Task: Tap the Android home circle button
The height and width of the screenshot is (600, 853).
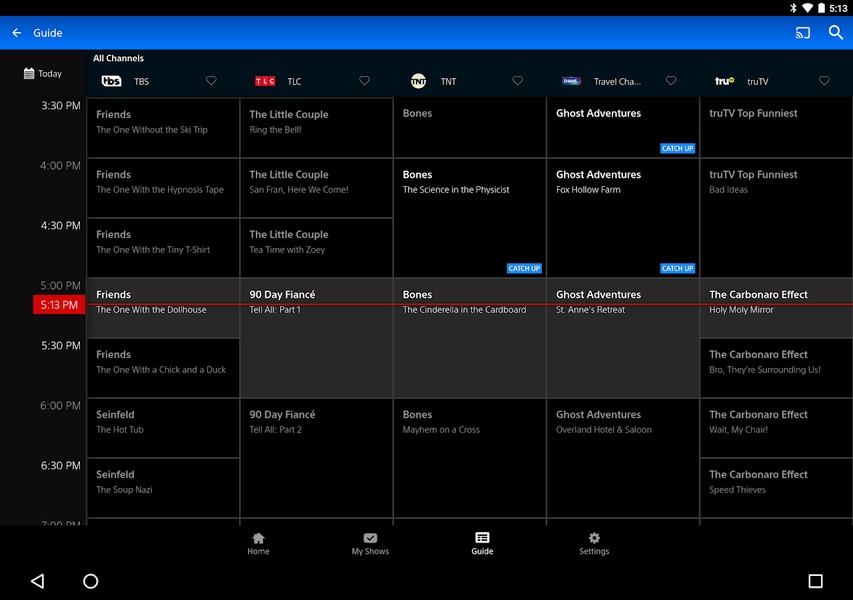Action: (x=90, y=581)
